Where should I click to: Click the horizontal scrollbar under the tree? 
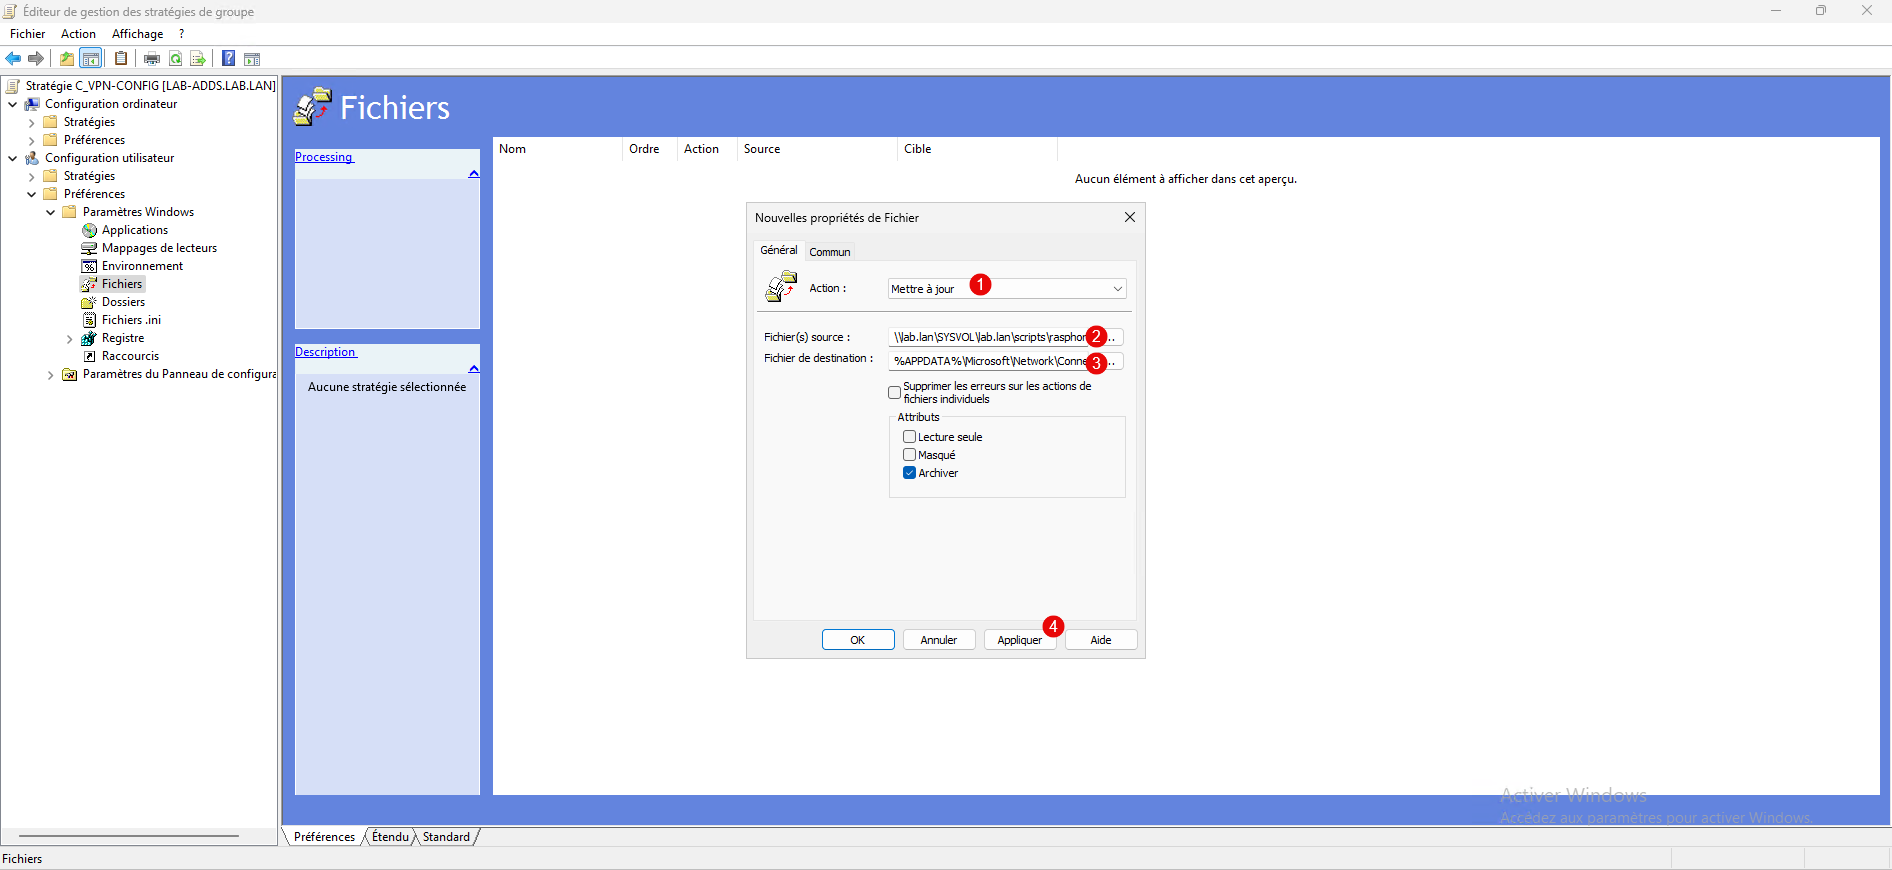point(129,836)
